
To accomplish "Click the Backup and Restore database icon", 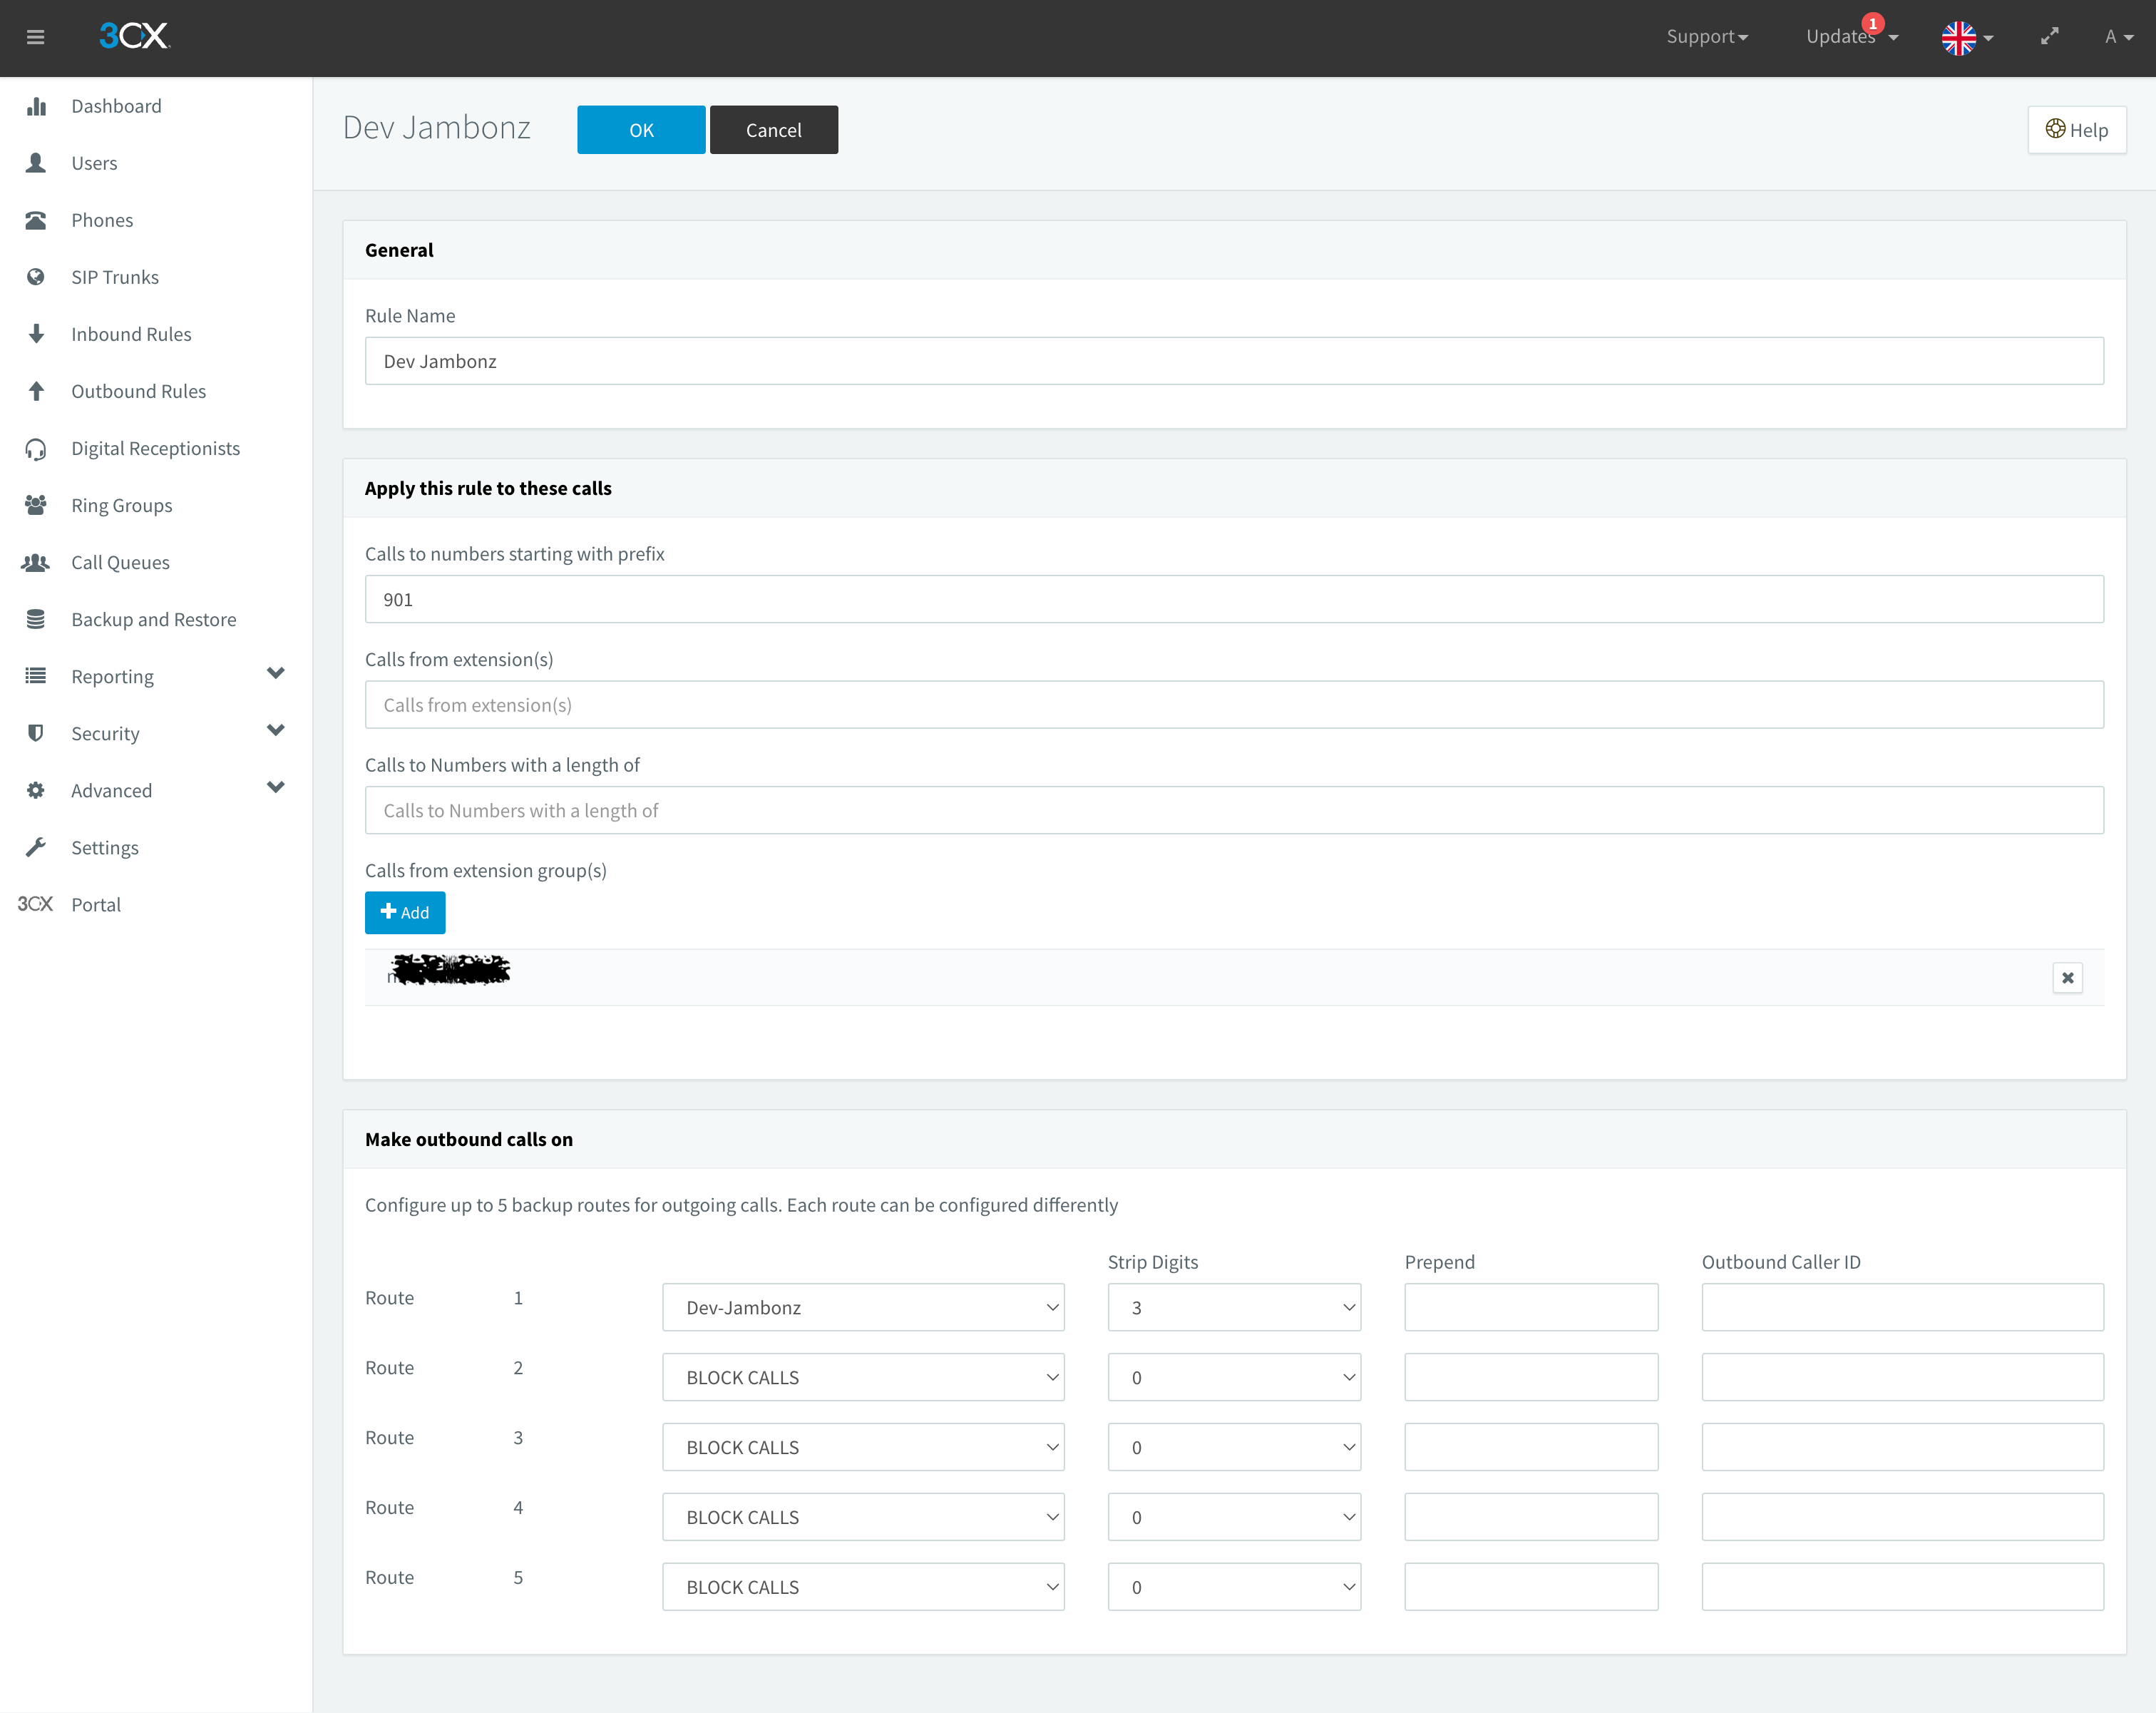I will (36, 620).
